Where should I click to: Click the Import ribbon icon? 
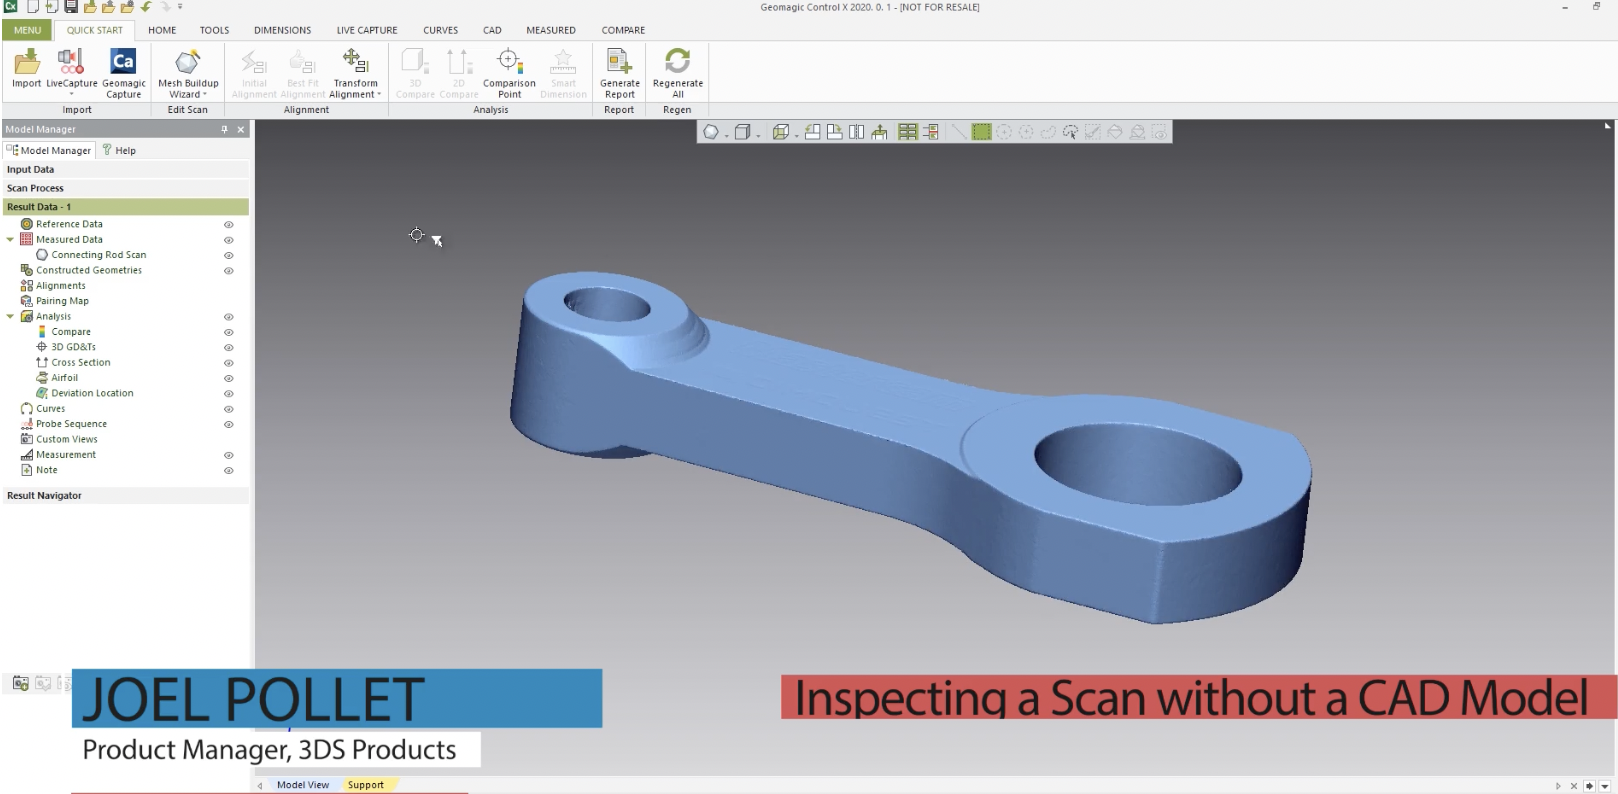(x=27, y=61)
